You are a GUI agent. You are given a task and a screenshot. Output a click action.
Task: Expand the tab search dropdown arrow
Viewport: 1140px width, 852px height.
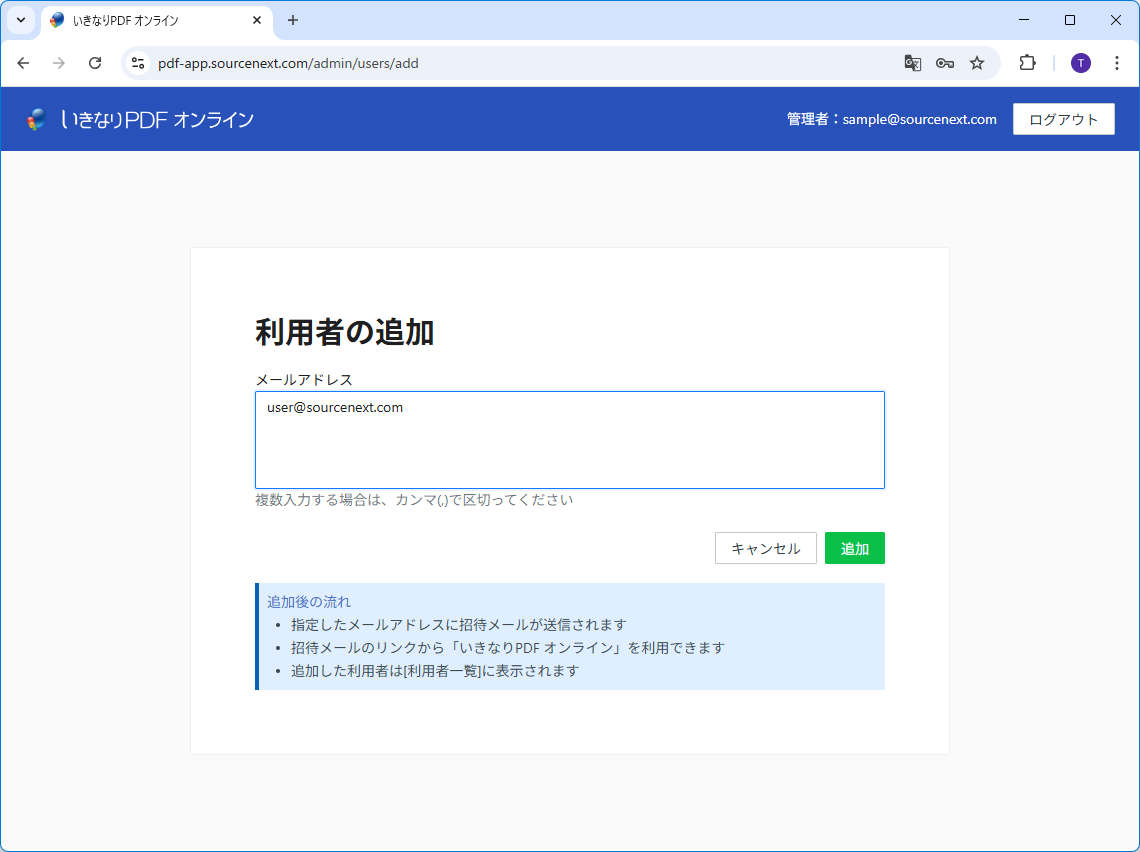click(x=20, y=20)
